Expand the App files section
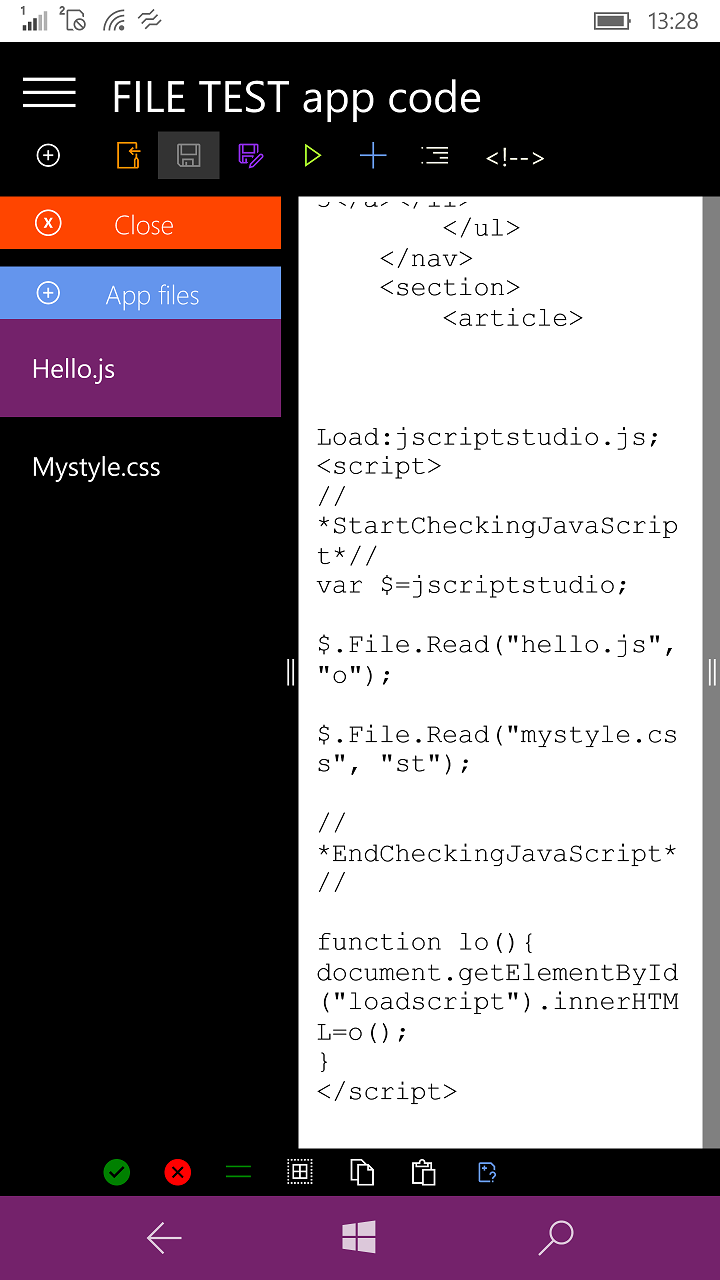Viewport: 720px width, 1280px height. coord(140,294)
